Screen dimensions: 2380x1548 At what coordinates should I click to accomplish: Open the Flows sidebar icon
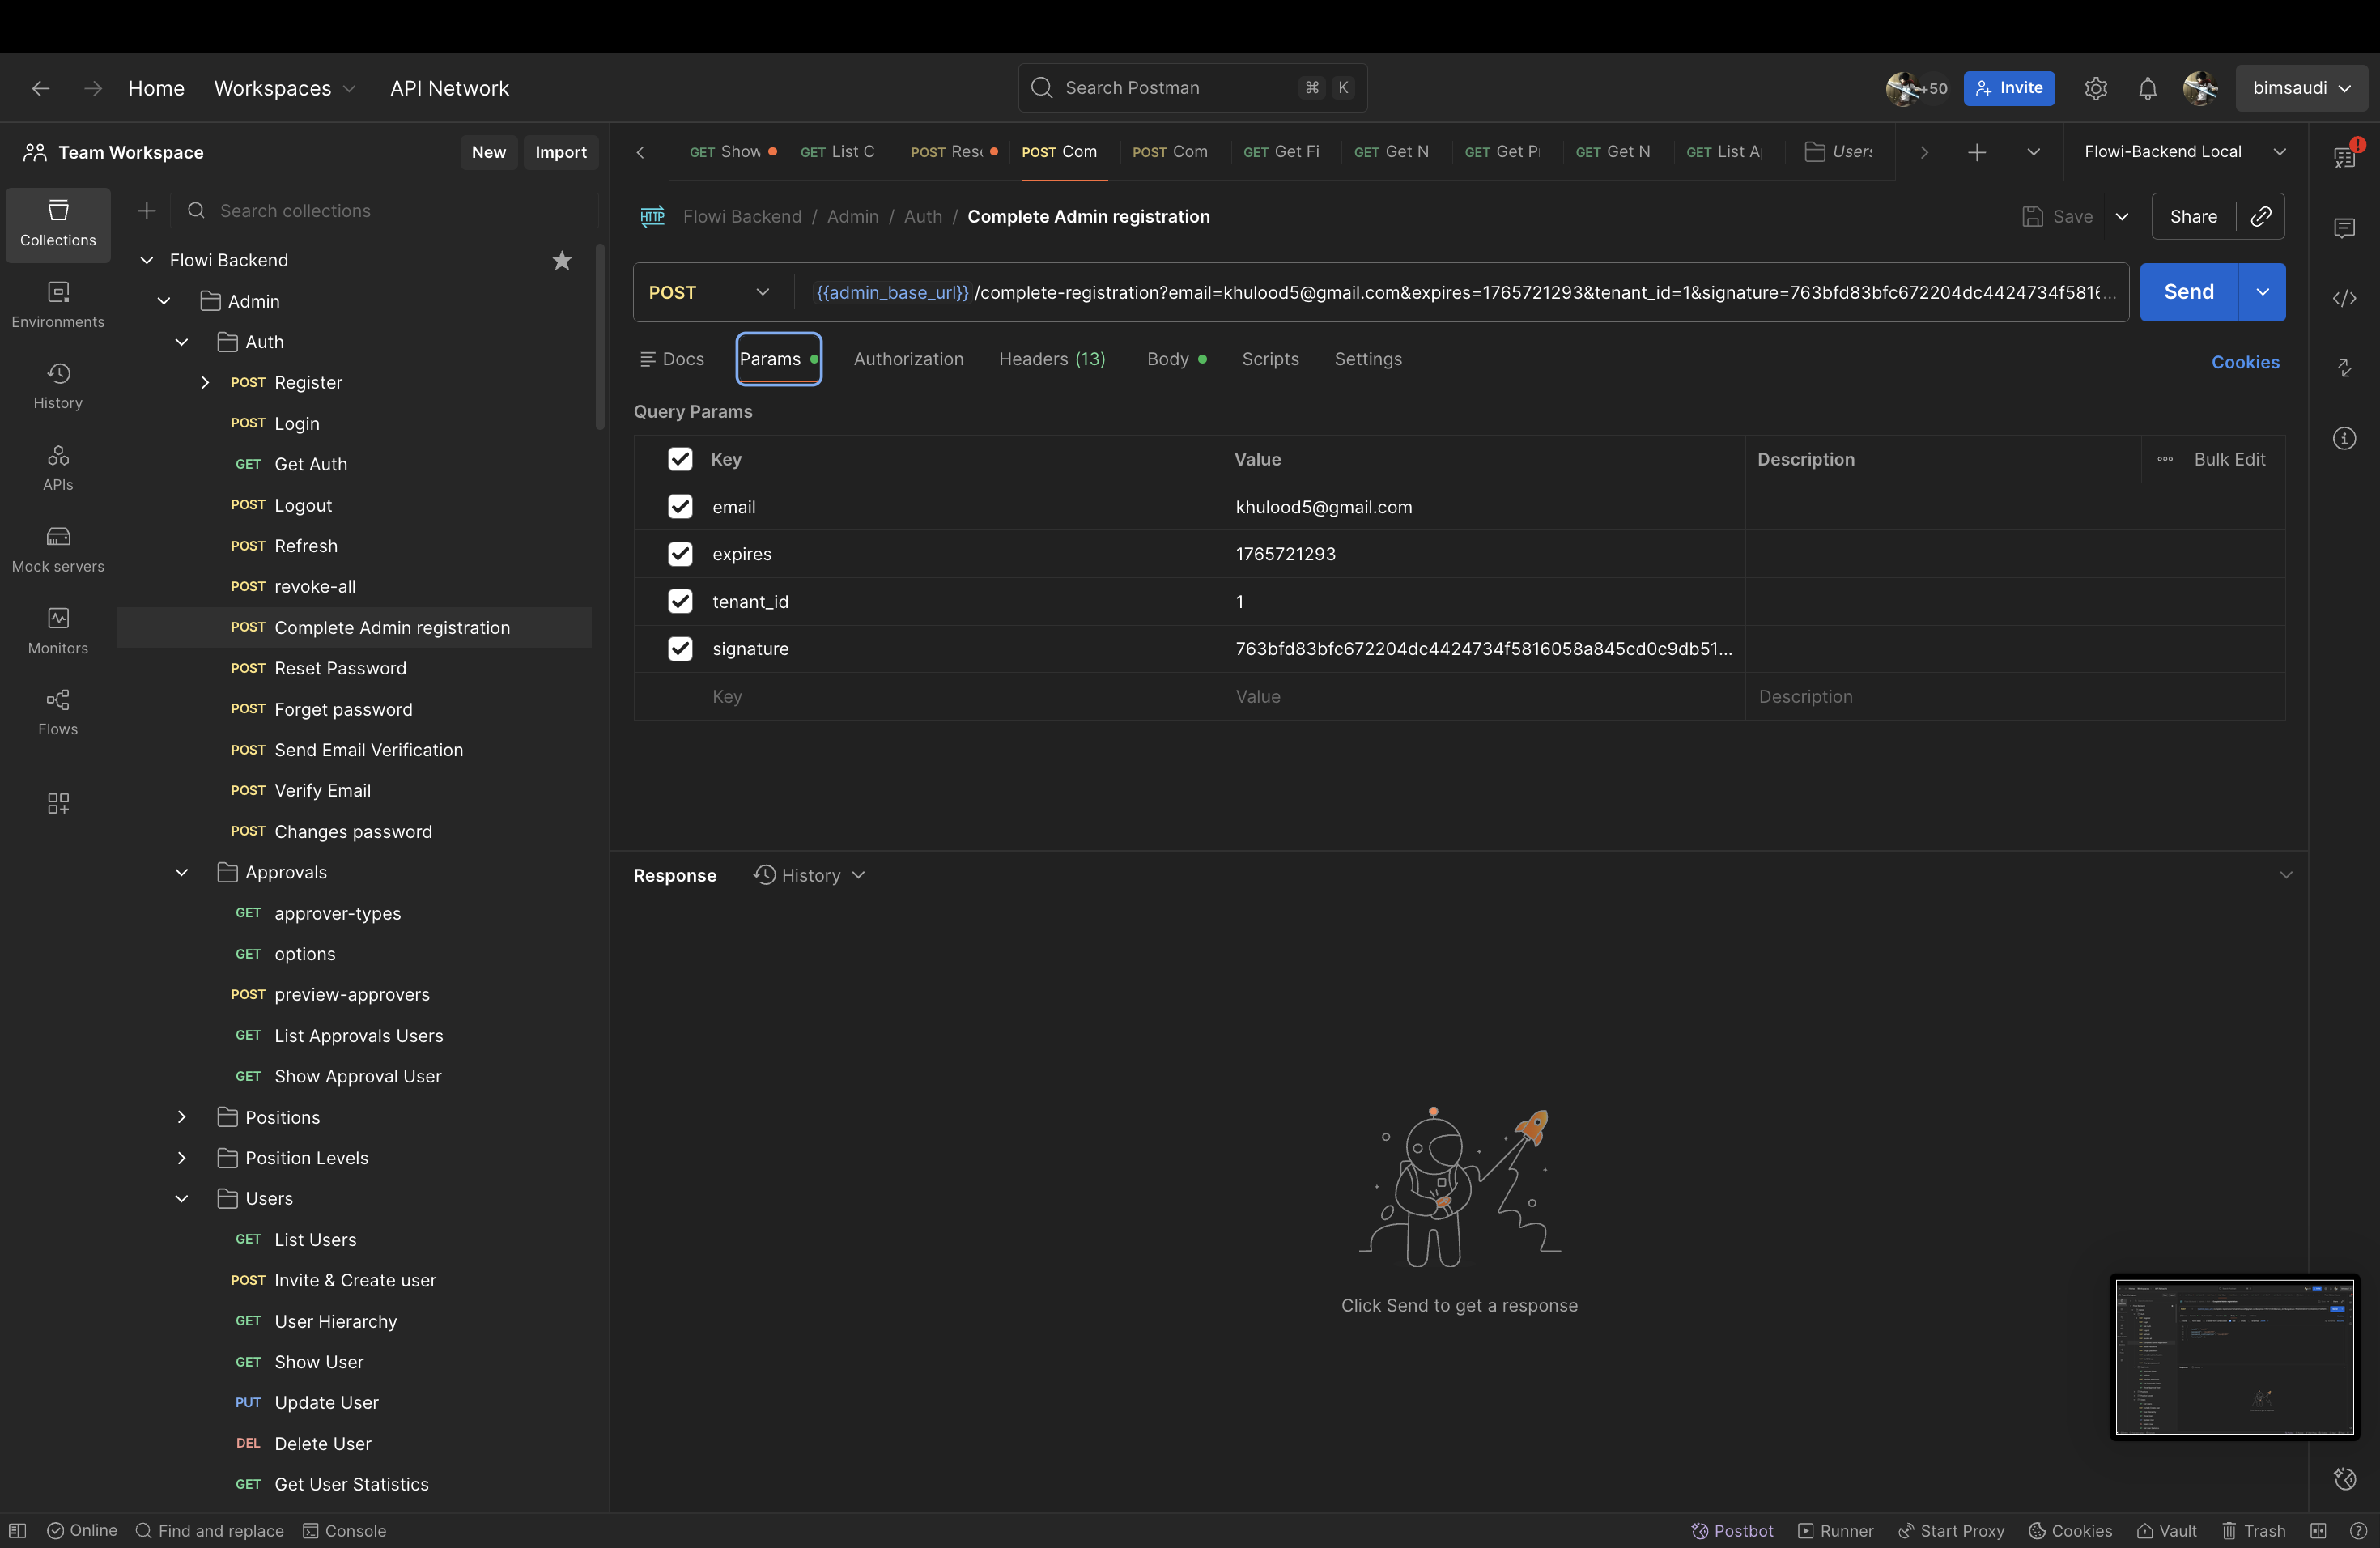point(58,712)
